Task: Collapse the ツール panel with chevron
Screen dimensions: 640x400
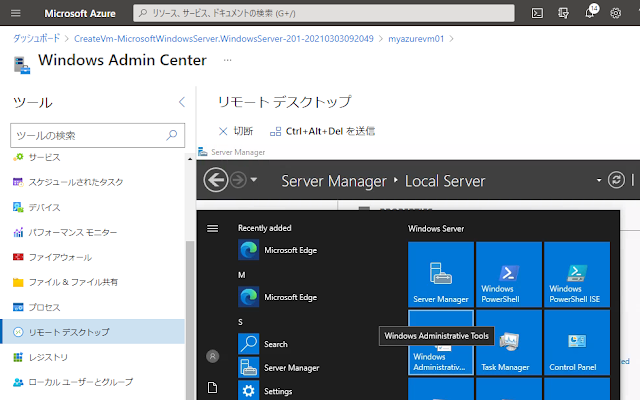Action: point(182,102)
